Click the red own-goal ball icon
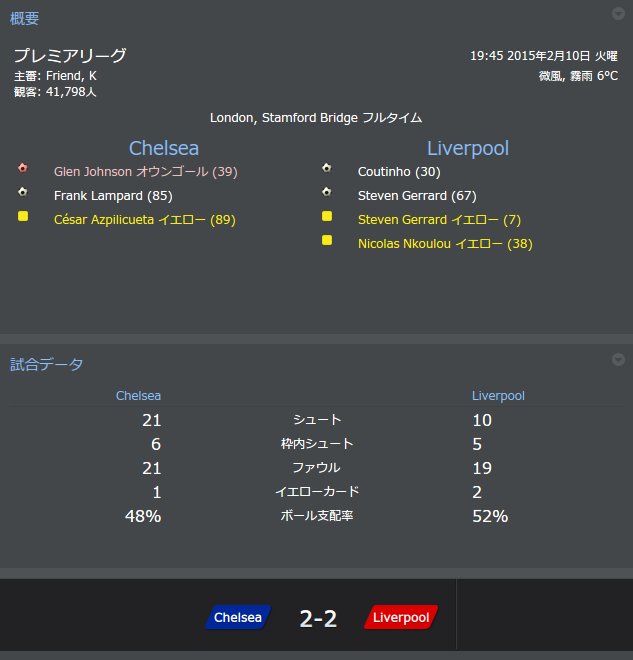Viewport: 633px width, 660px height. pyautogui.click(x=23, y=168)
